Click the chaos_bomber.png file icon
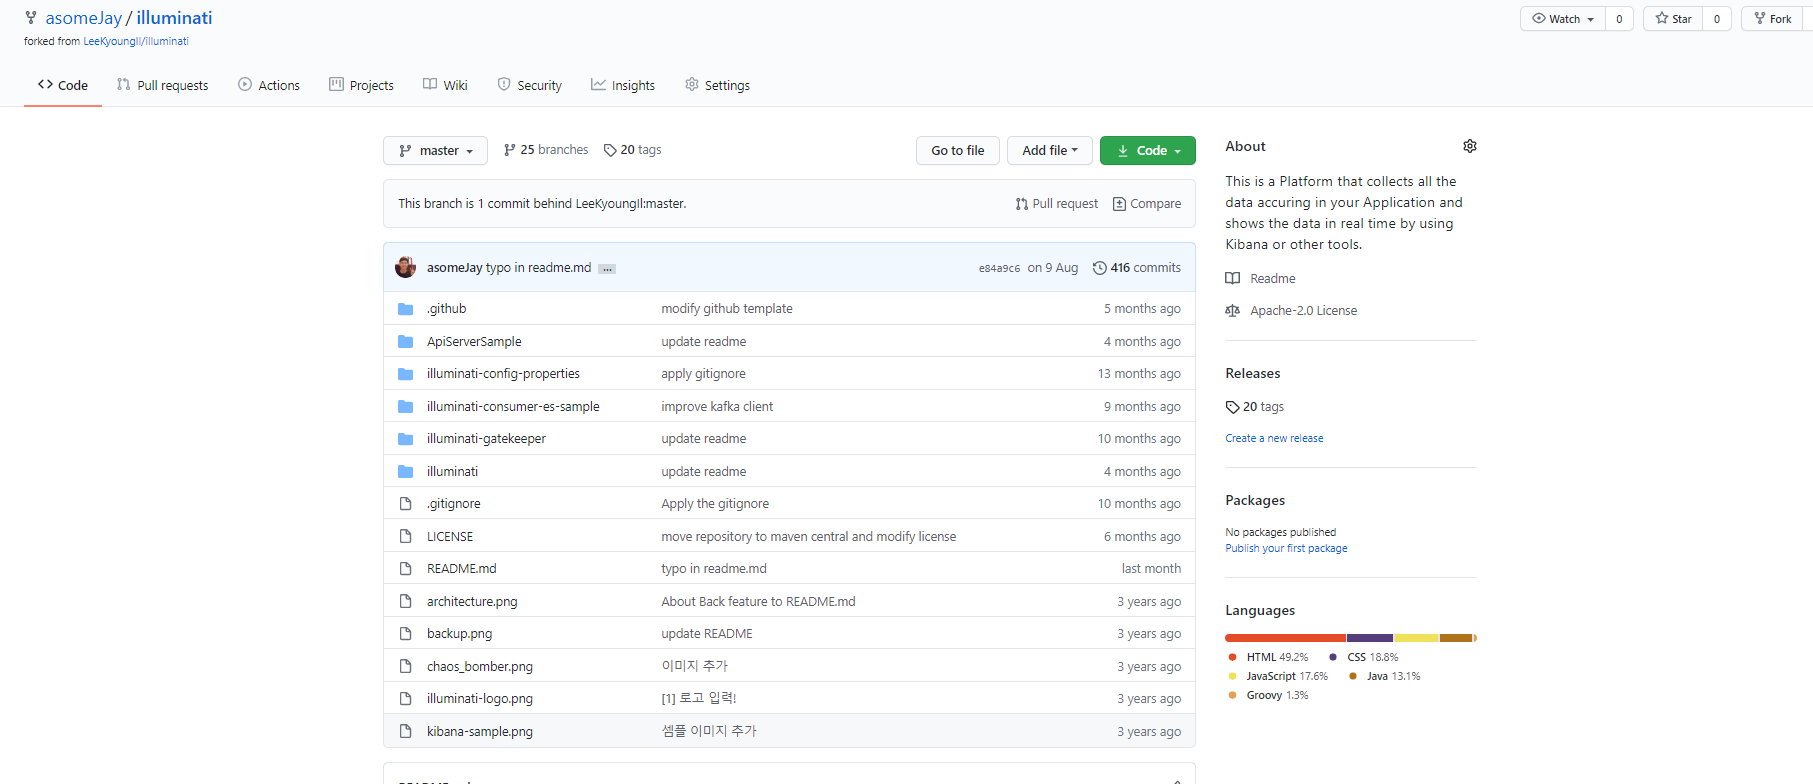 coord(405,666)
